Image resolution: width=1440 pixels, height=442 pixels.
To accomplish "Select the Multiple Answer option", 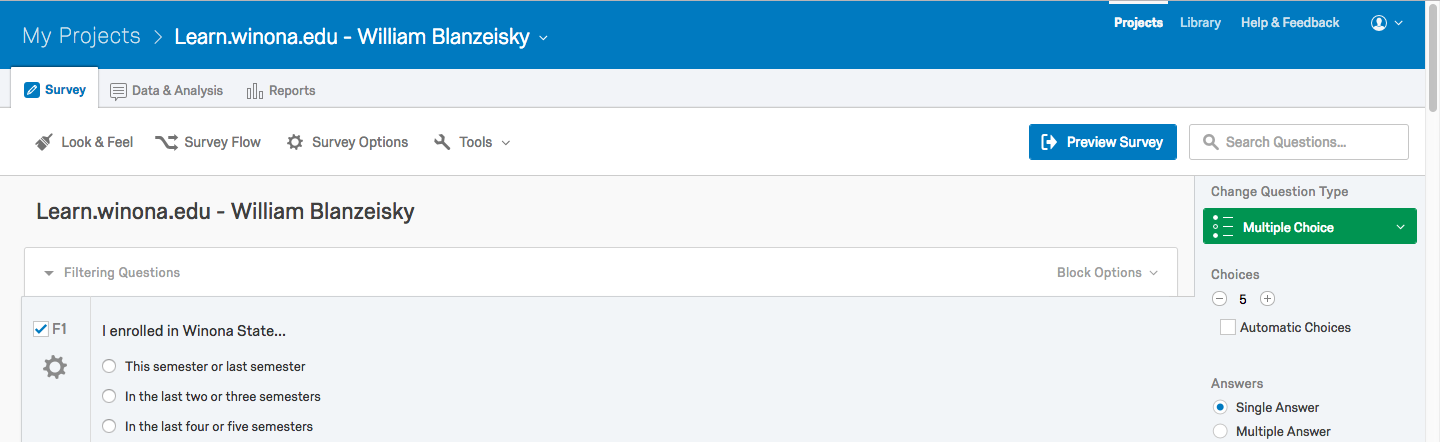I will pyautogui.click(x=1220, y=431).
